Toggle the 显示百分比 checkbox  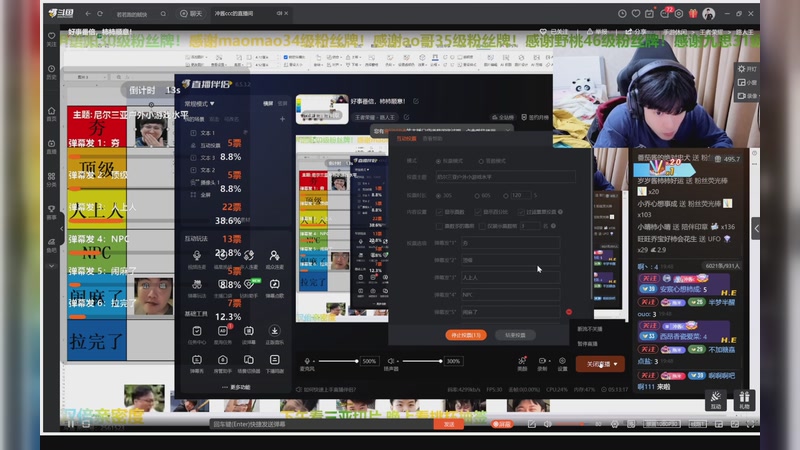click(478, 212)
